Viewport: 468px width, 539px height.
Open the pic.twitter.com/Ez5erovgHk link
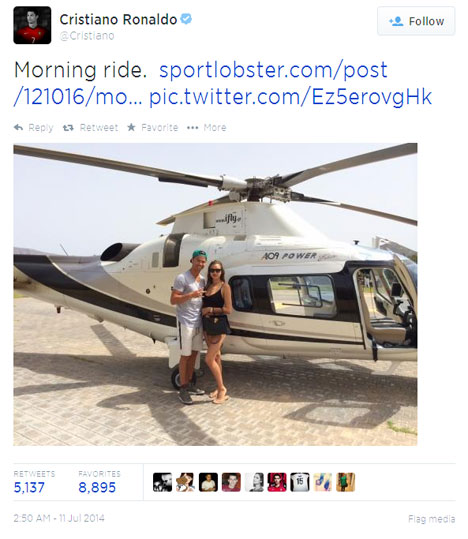(x=290, y=97)
